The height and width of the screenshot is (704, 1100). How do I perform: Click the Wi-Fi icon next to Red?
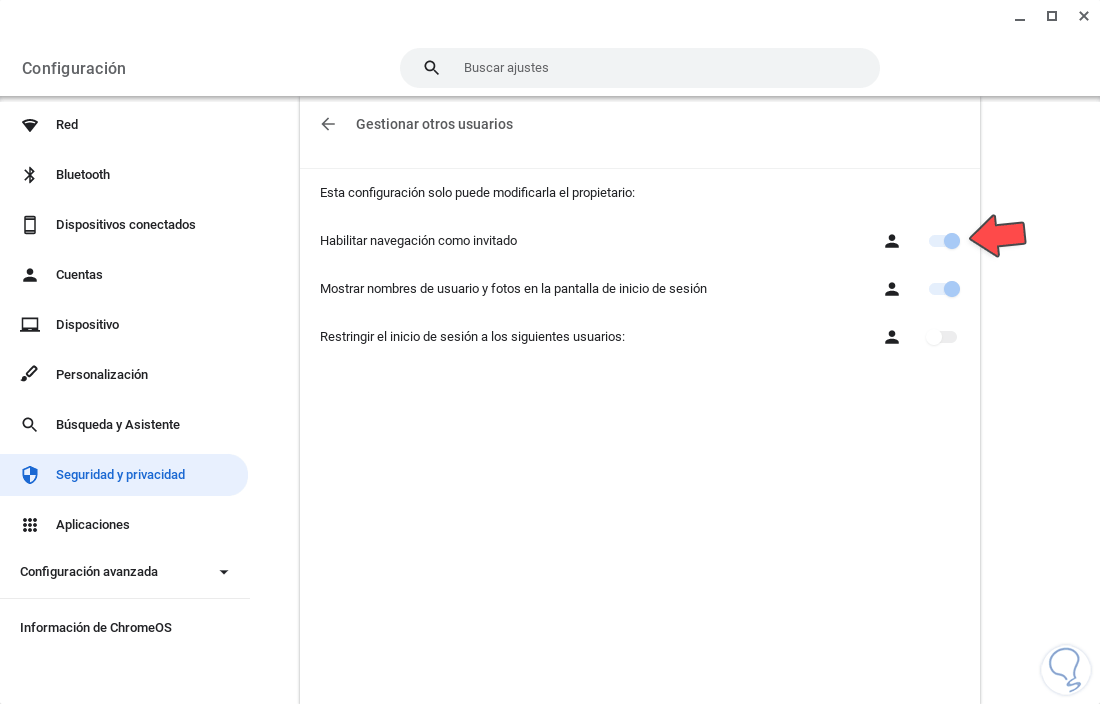pyautogui.click(x=30, y=125)
